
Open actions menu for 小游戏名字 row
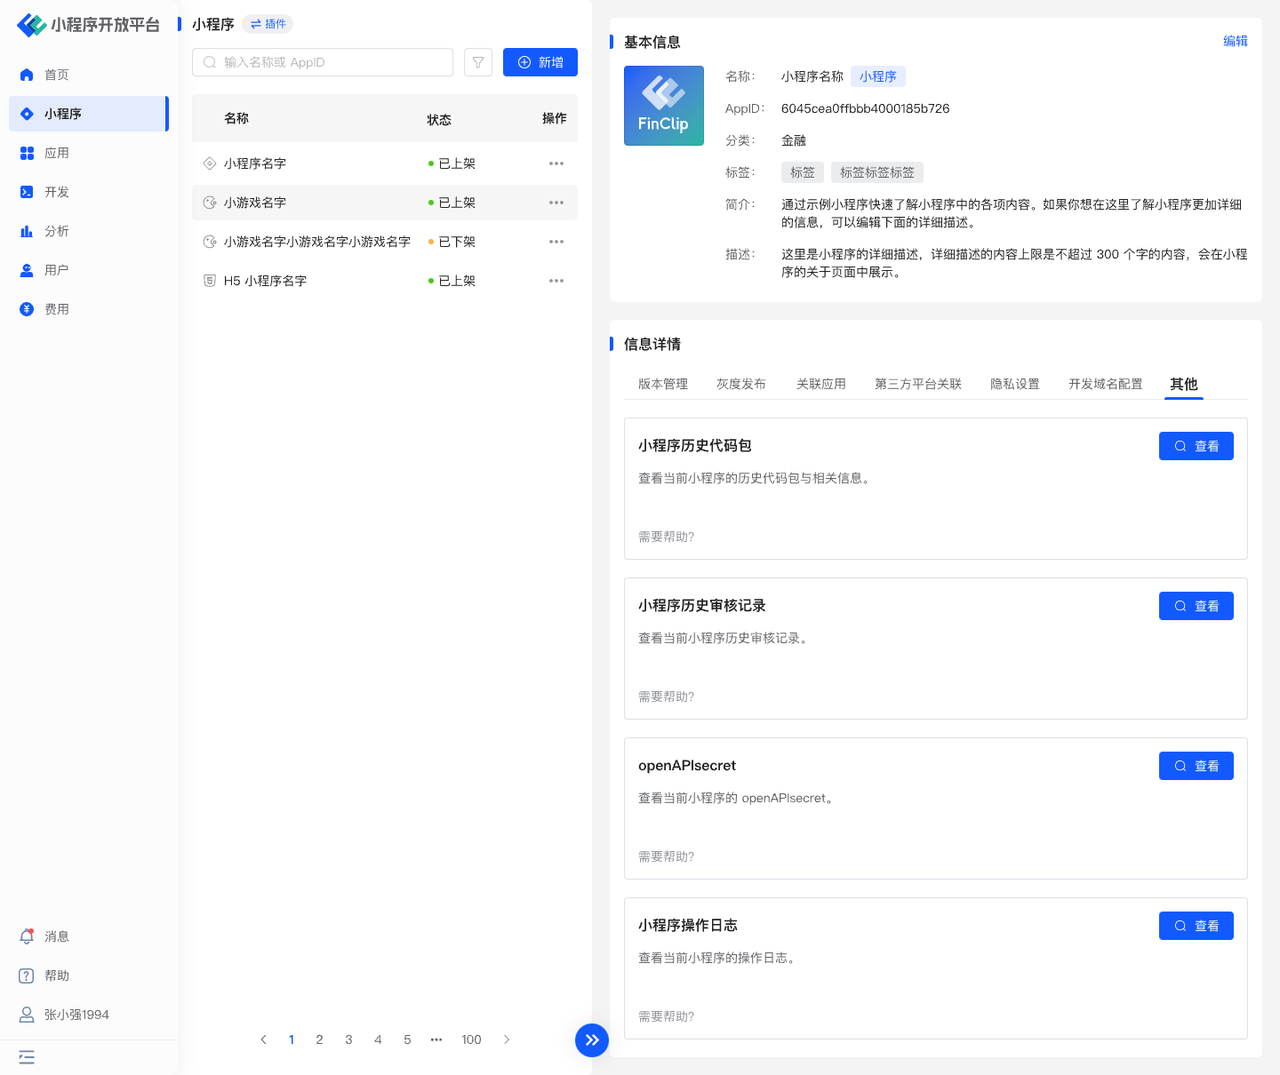coord(556,203)
